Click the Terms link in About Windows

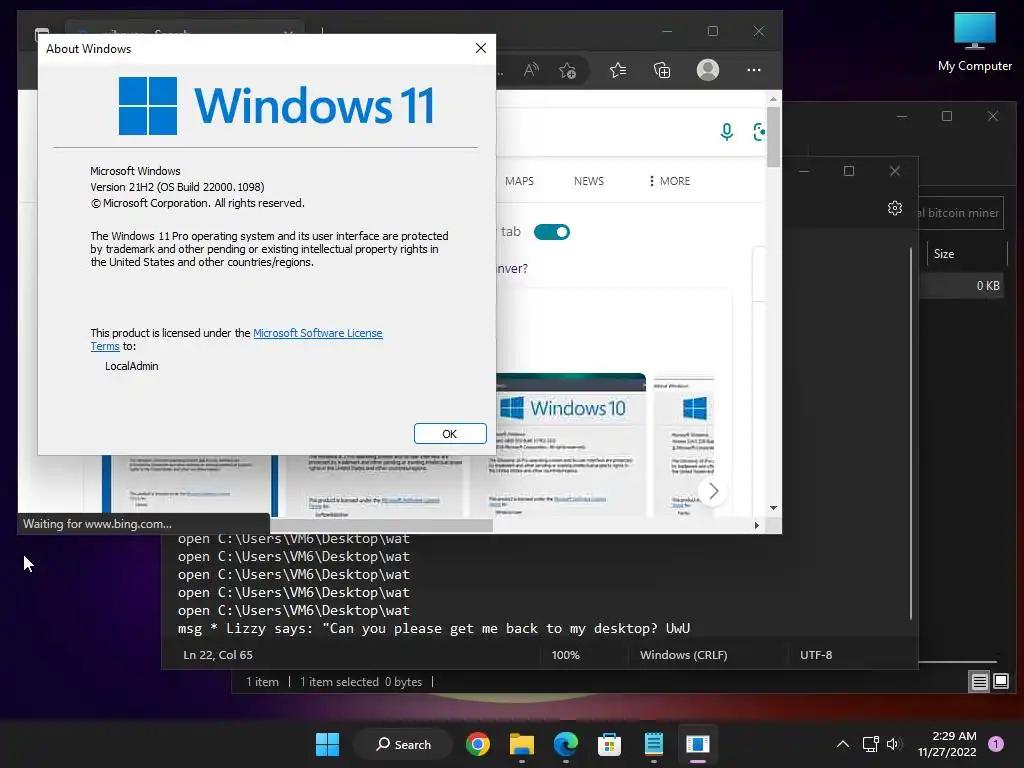105,346
